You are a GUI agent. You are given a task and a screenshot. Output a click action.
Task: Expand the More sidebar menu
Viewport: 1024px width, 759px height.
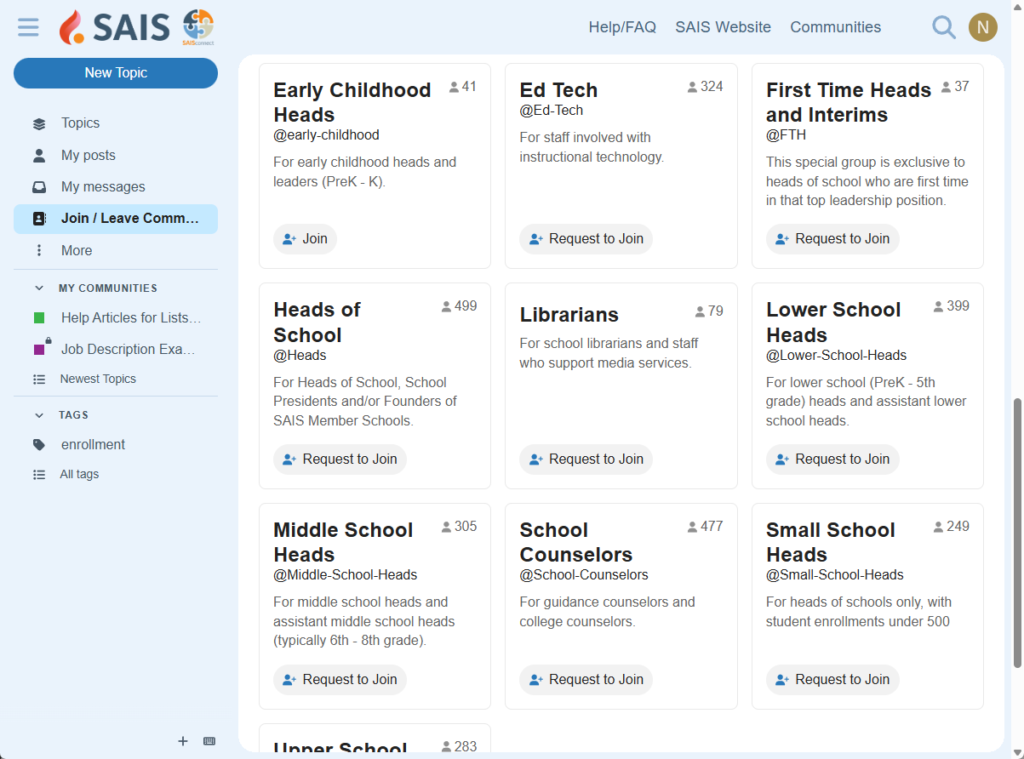tap(76, 251)
